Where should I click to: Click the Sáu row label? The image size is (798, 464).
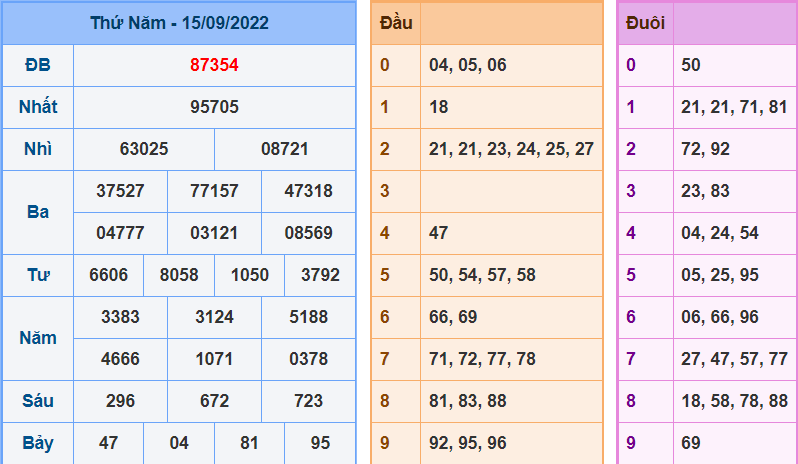(x=38, y=401)
